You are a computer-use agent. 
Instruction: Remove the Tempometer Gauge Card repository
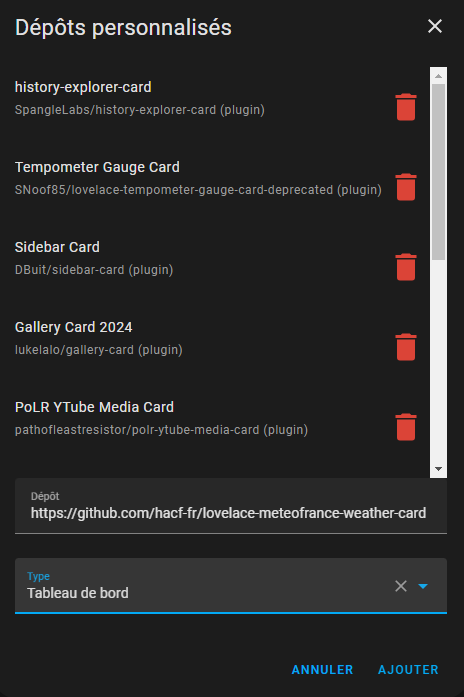pyautogui.click(x=406, y=187)
